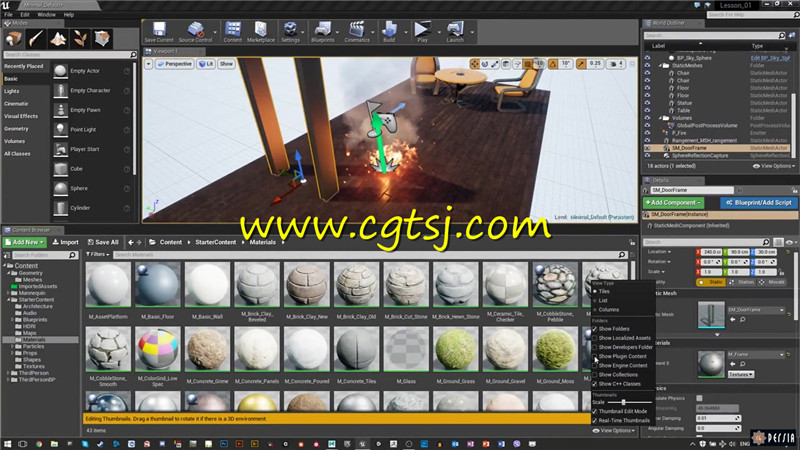Toggle Thumbnail Edit Mode checkbox
The image size is (800, 450).
pos(595,411)
